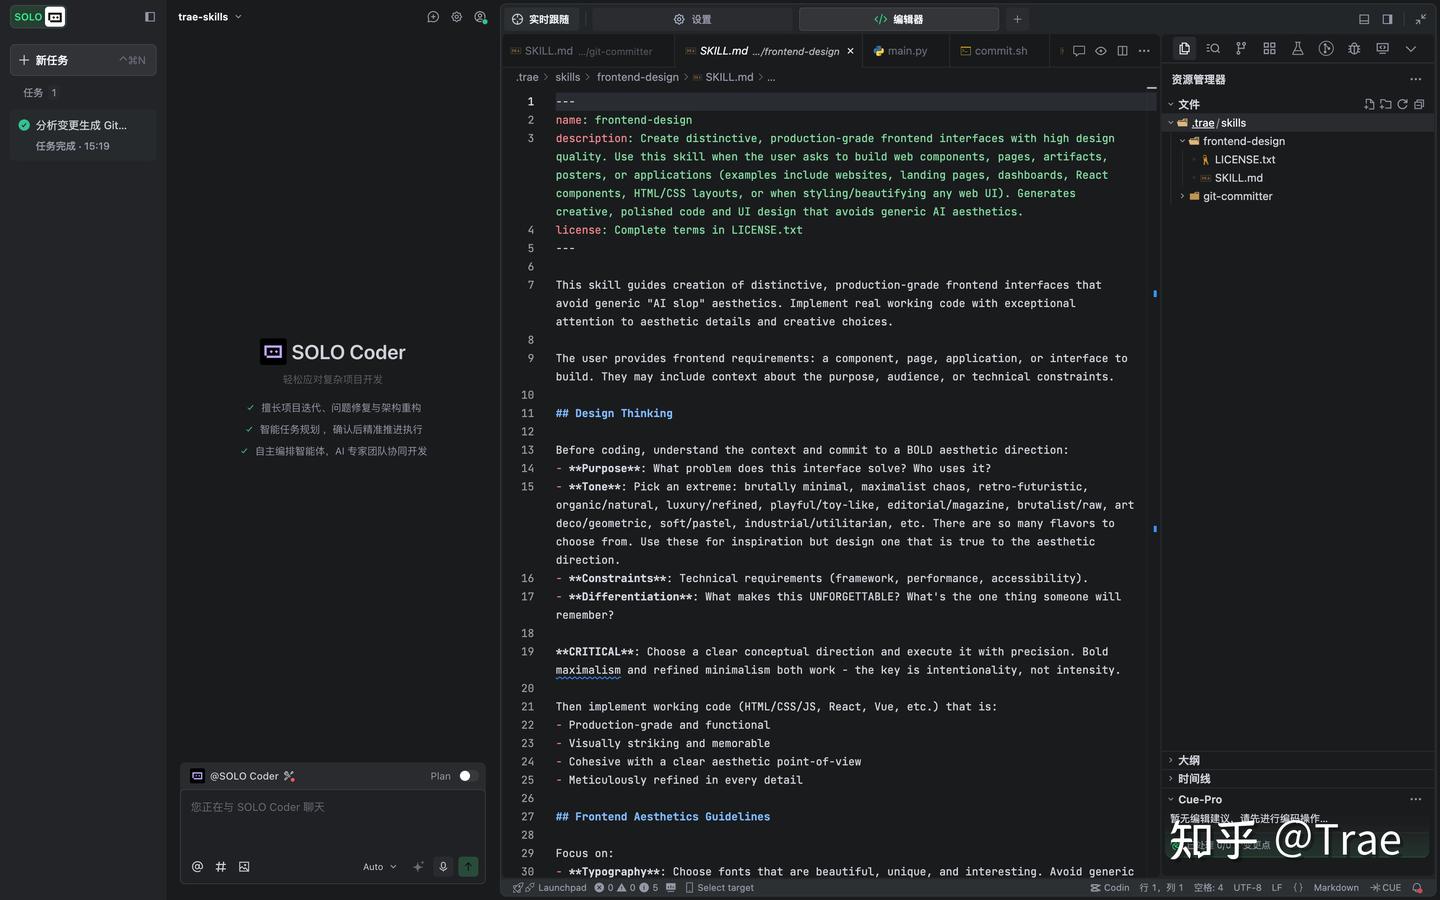The image size is (1440, 900).
Task: Click the Markdown language mode
Action: pyautogui.click(x=1336, y=888)
